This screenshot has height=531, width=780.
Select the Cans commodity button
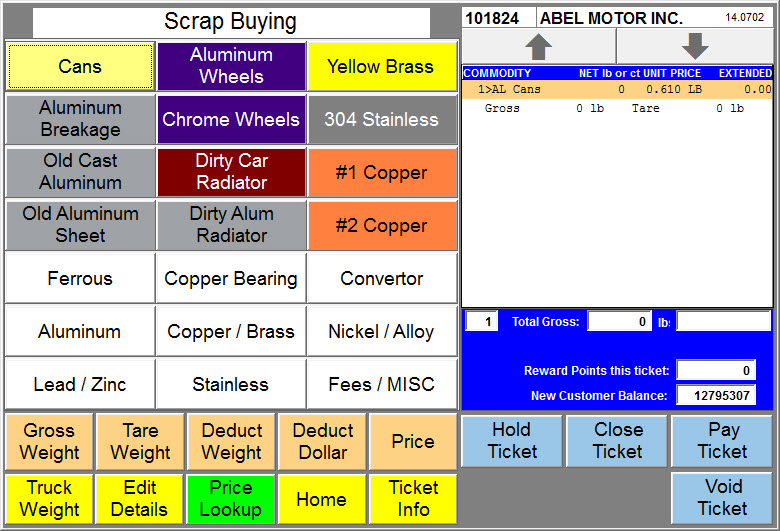(x=80, y=66)
